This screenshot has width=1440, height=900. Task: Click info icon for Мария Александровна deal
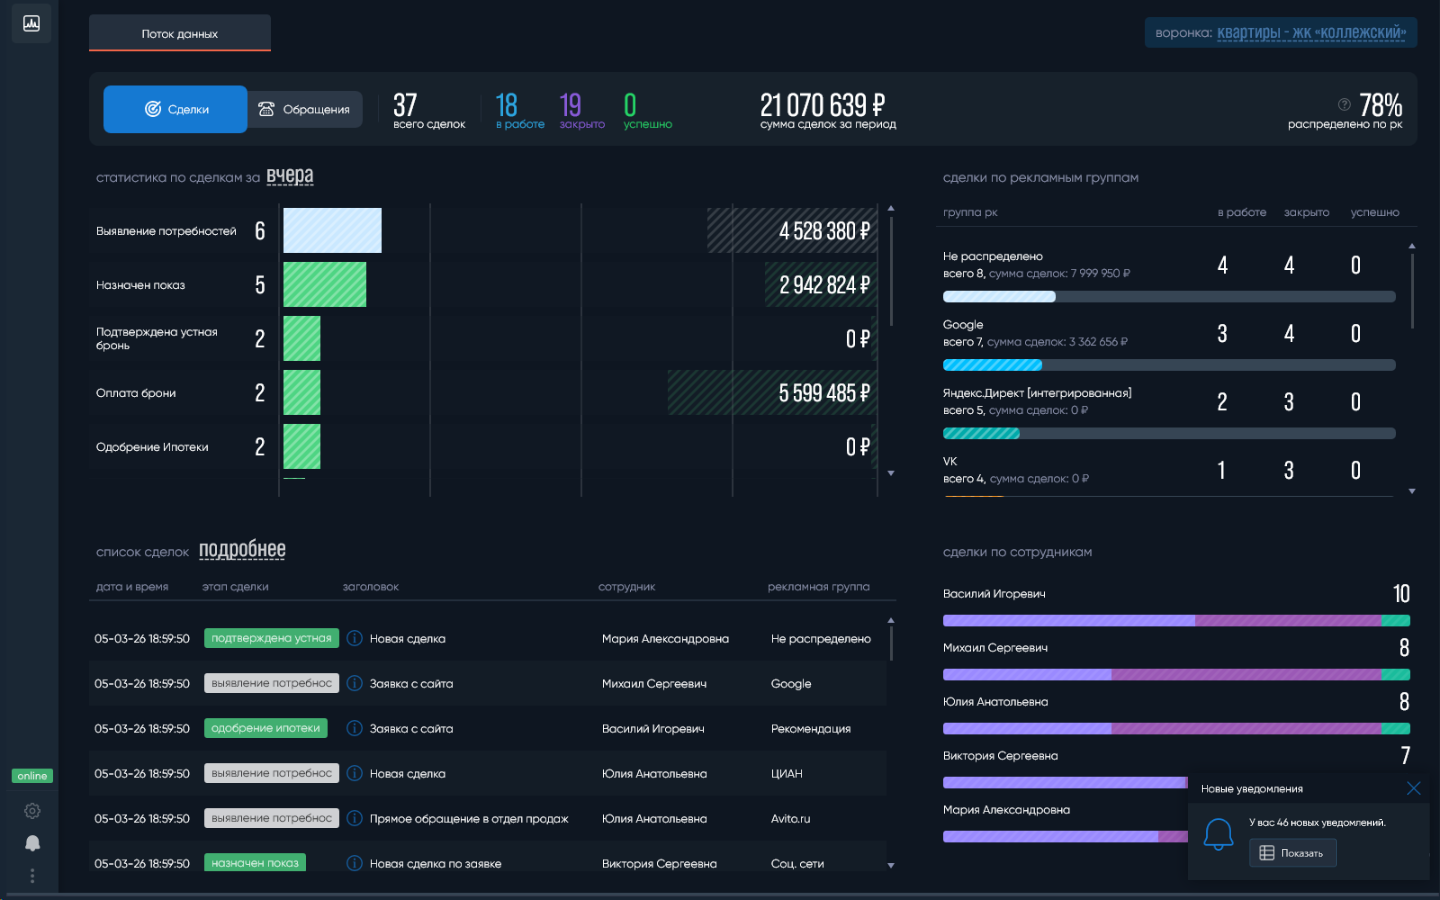coord(354,638)
